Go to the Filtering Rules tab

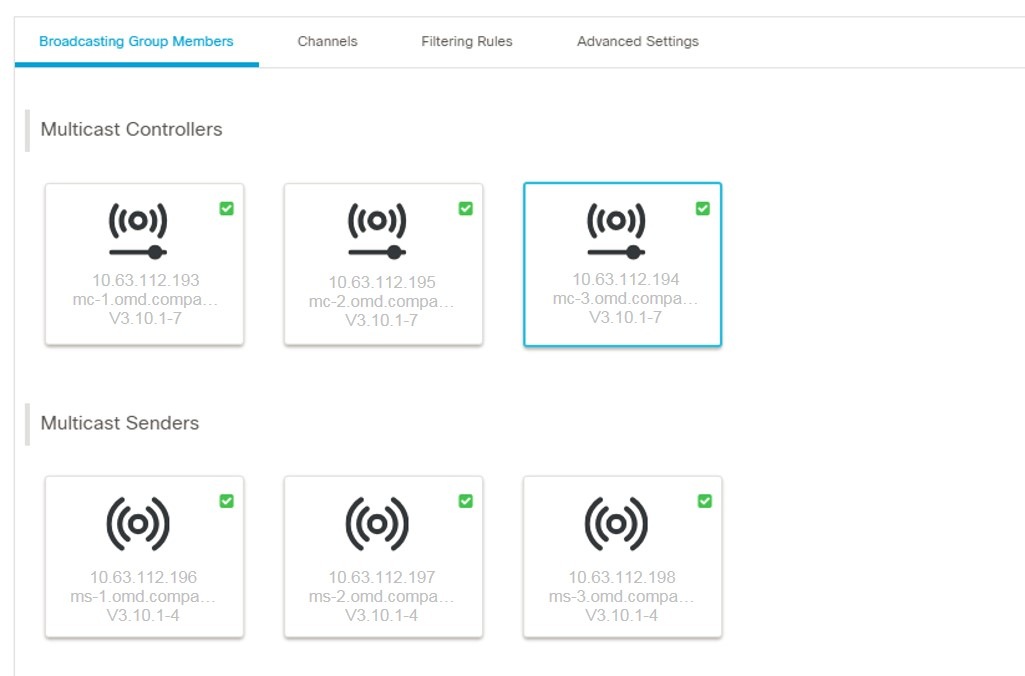(x=467, y=41)
